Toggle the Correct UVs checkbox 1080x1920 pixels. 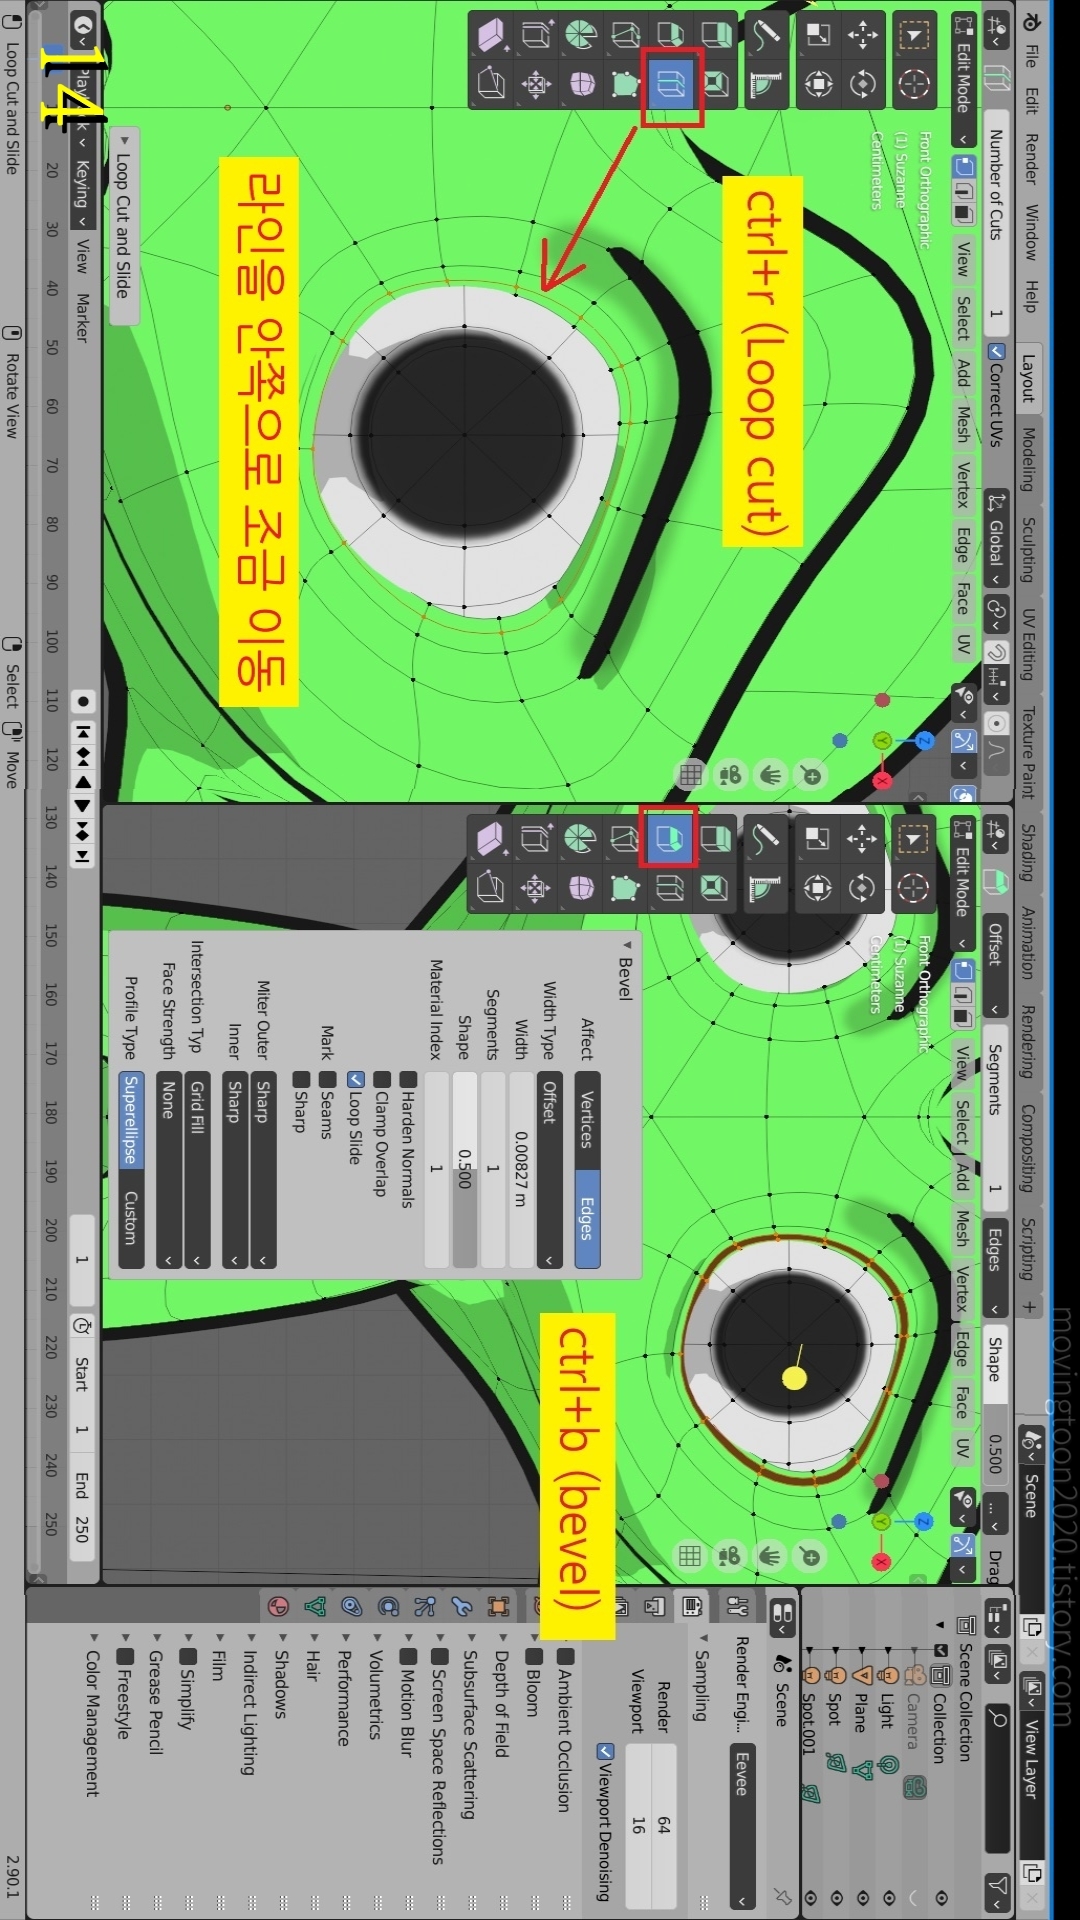tap(995, 351)
